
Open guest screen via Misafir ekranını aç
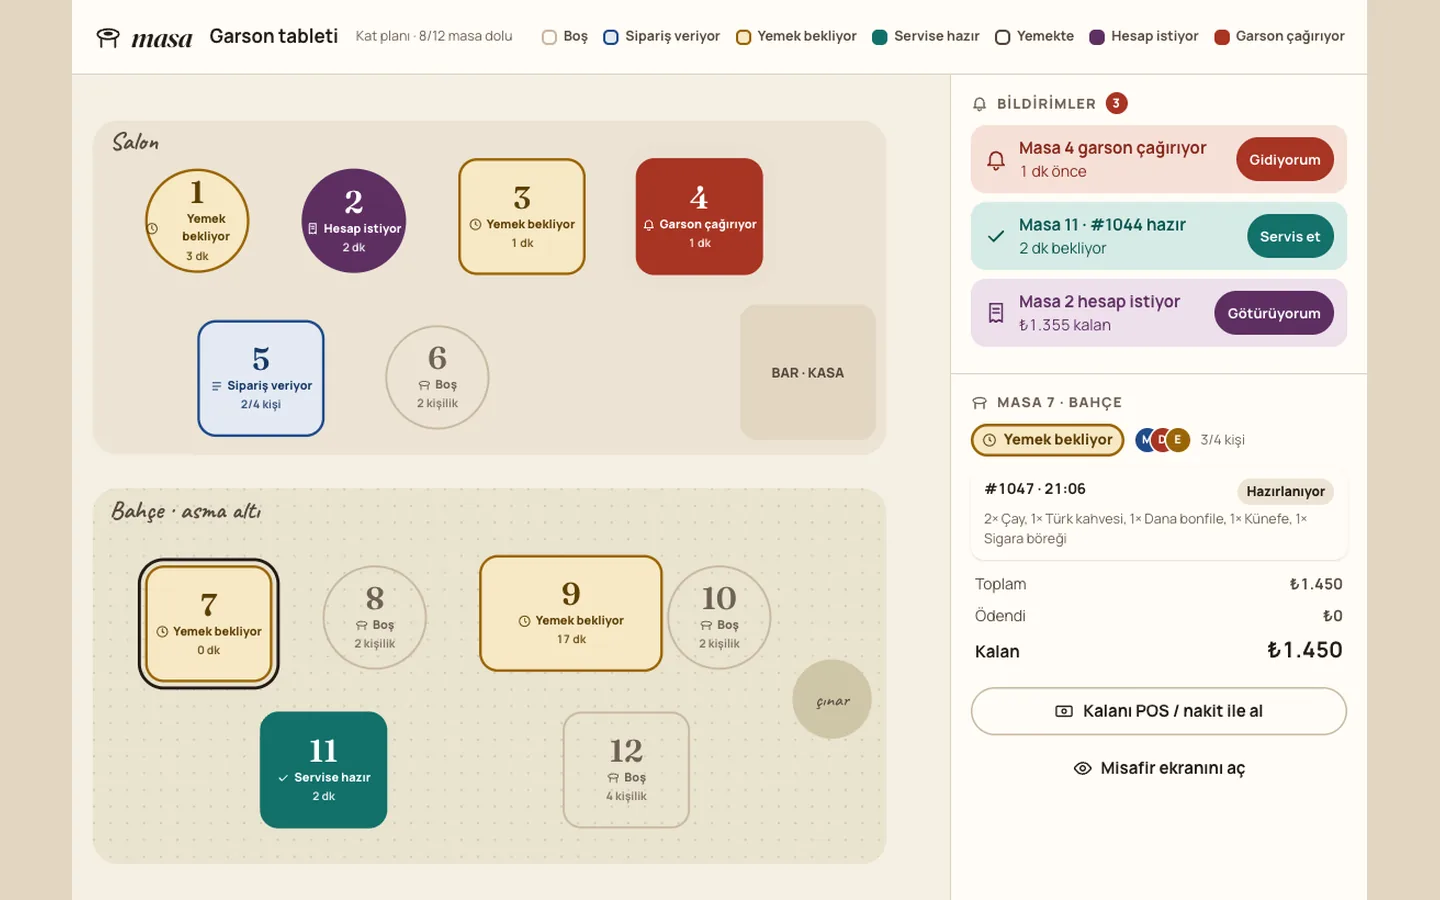click(x=1159, y=768)
